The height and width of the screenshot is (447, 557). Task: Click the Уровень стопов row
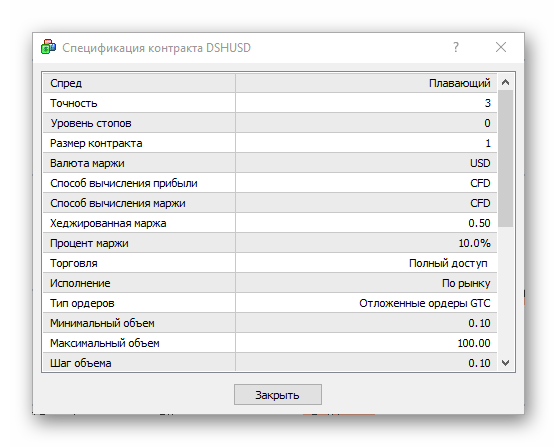(270, 123)
